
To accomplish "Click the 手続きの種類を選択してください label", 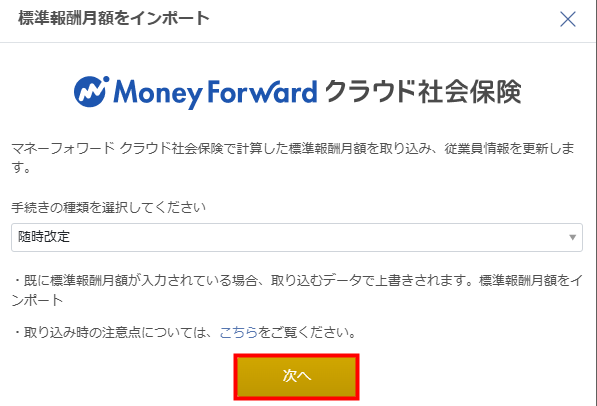I will (109, 208).
